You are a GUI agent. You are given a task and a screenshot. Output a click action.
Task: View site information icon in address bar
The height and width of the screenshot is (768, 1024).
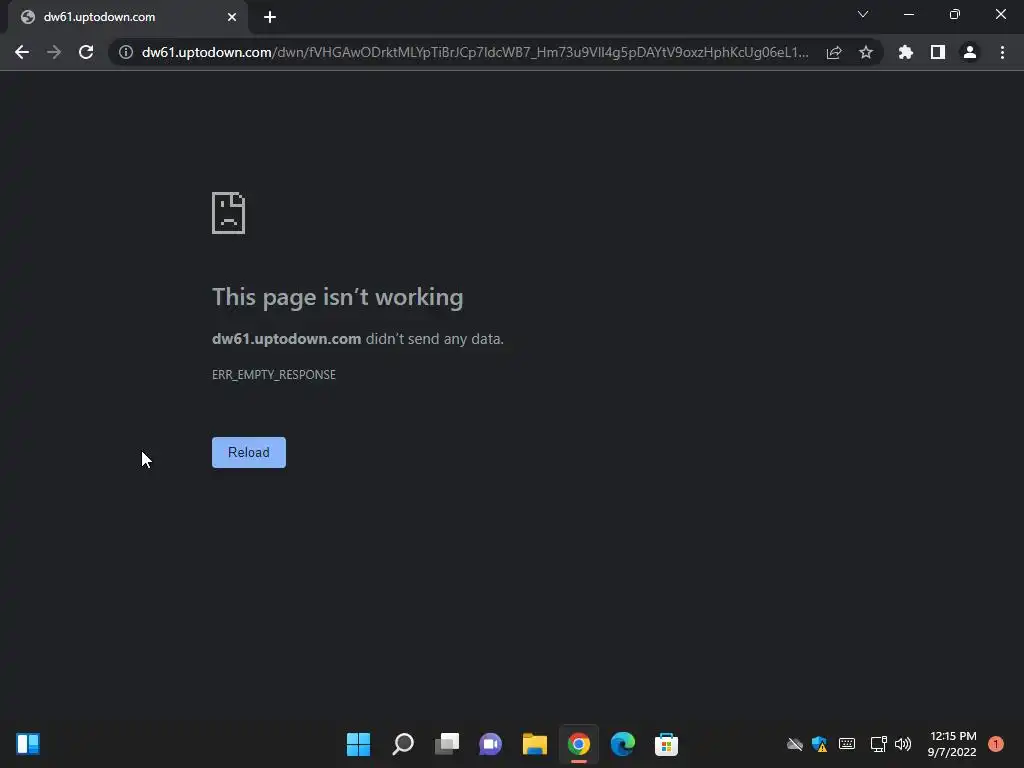pos(126,52)
